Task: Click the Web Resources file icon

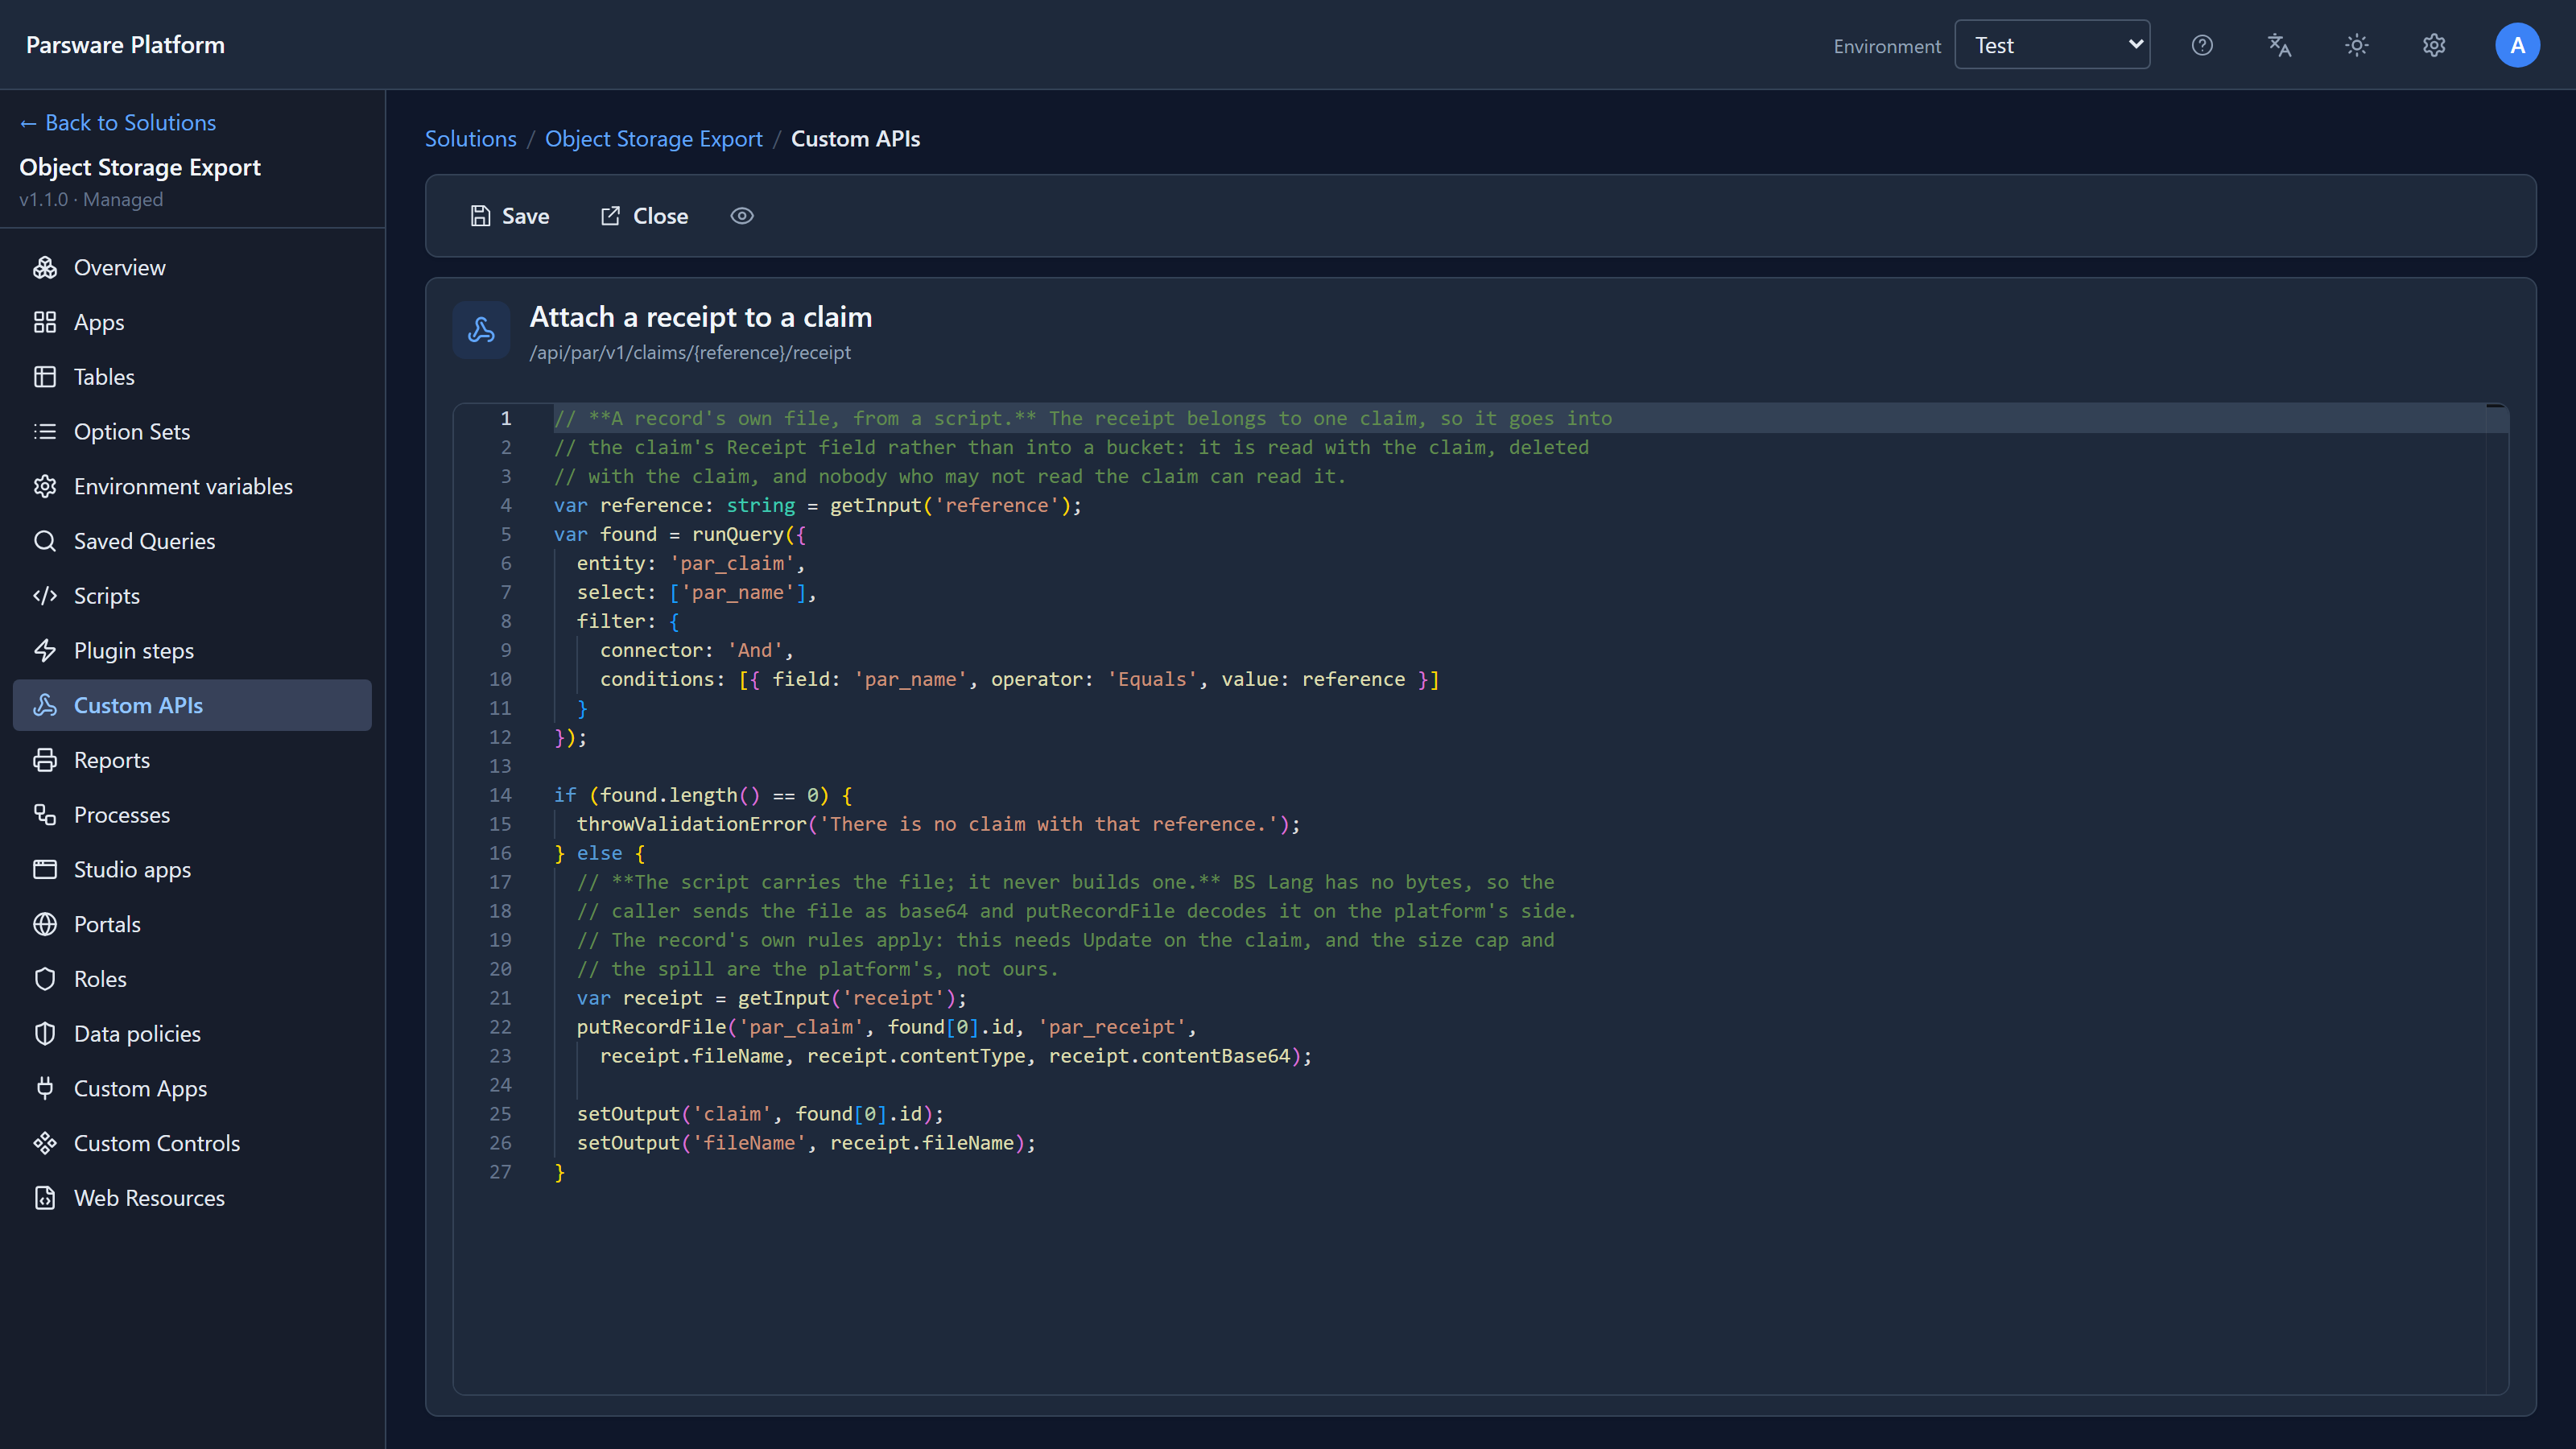Action: [45, 1197]
